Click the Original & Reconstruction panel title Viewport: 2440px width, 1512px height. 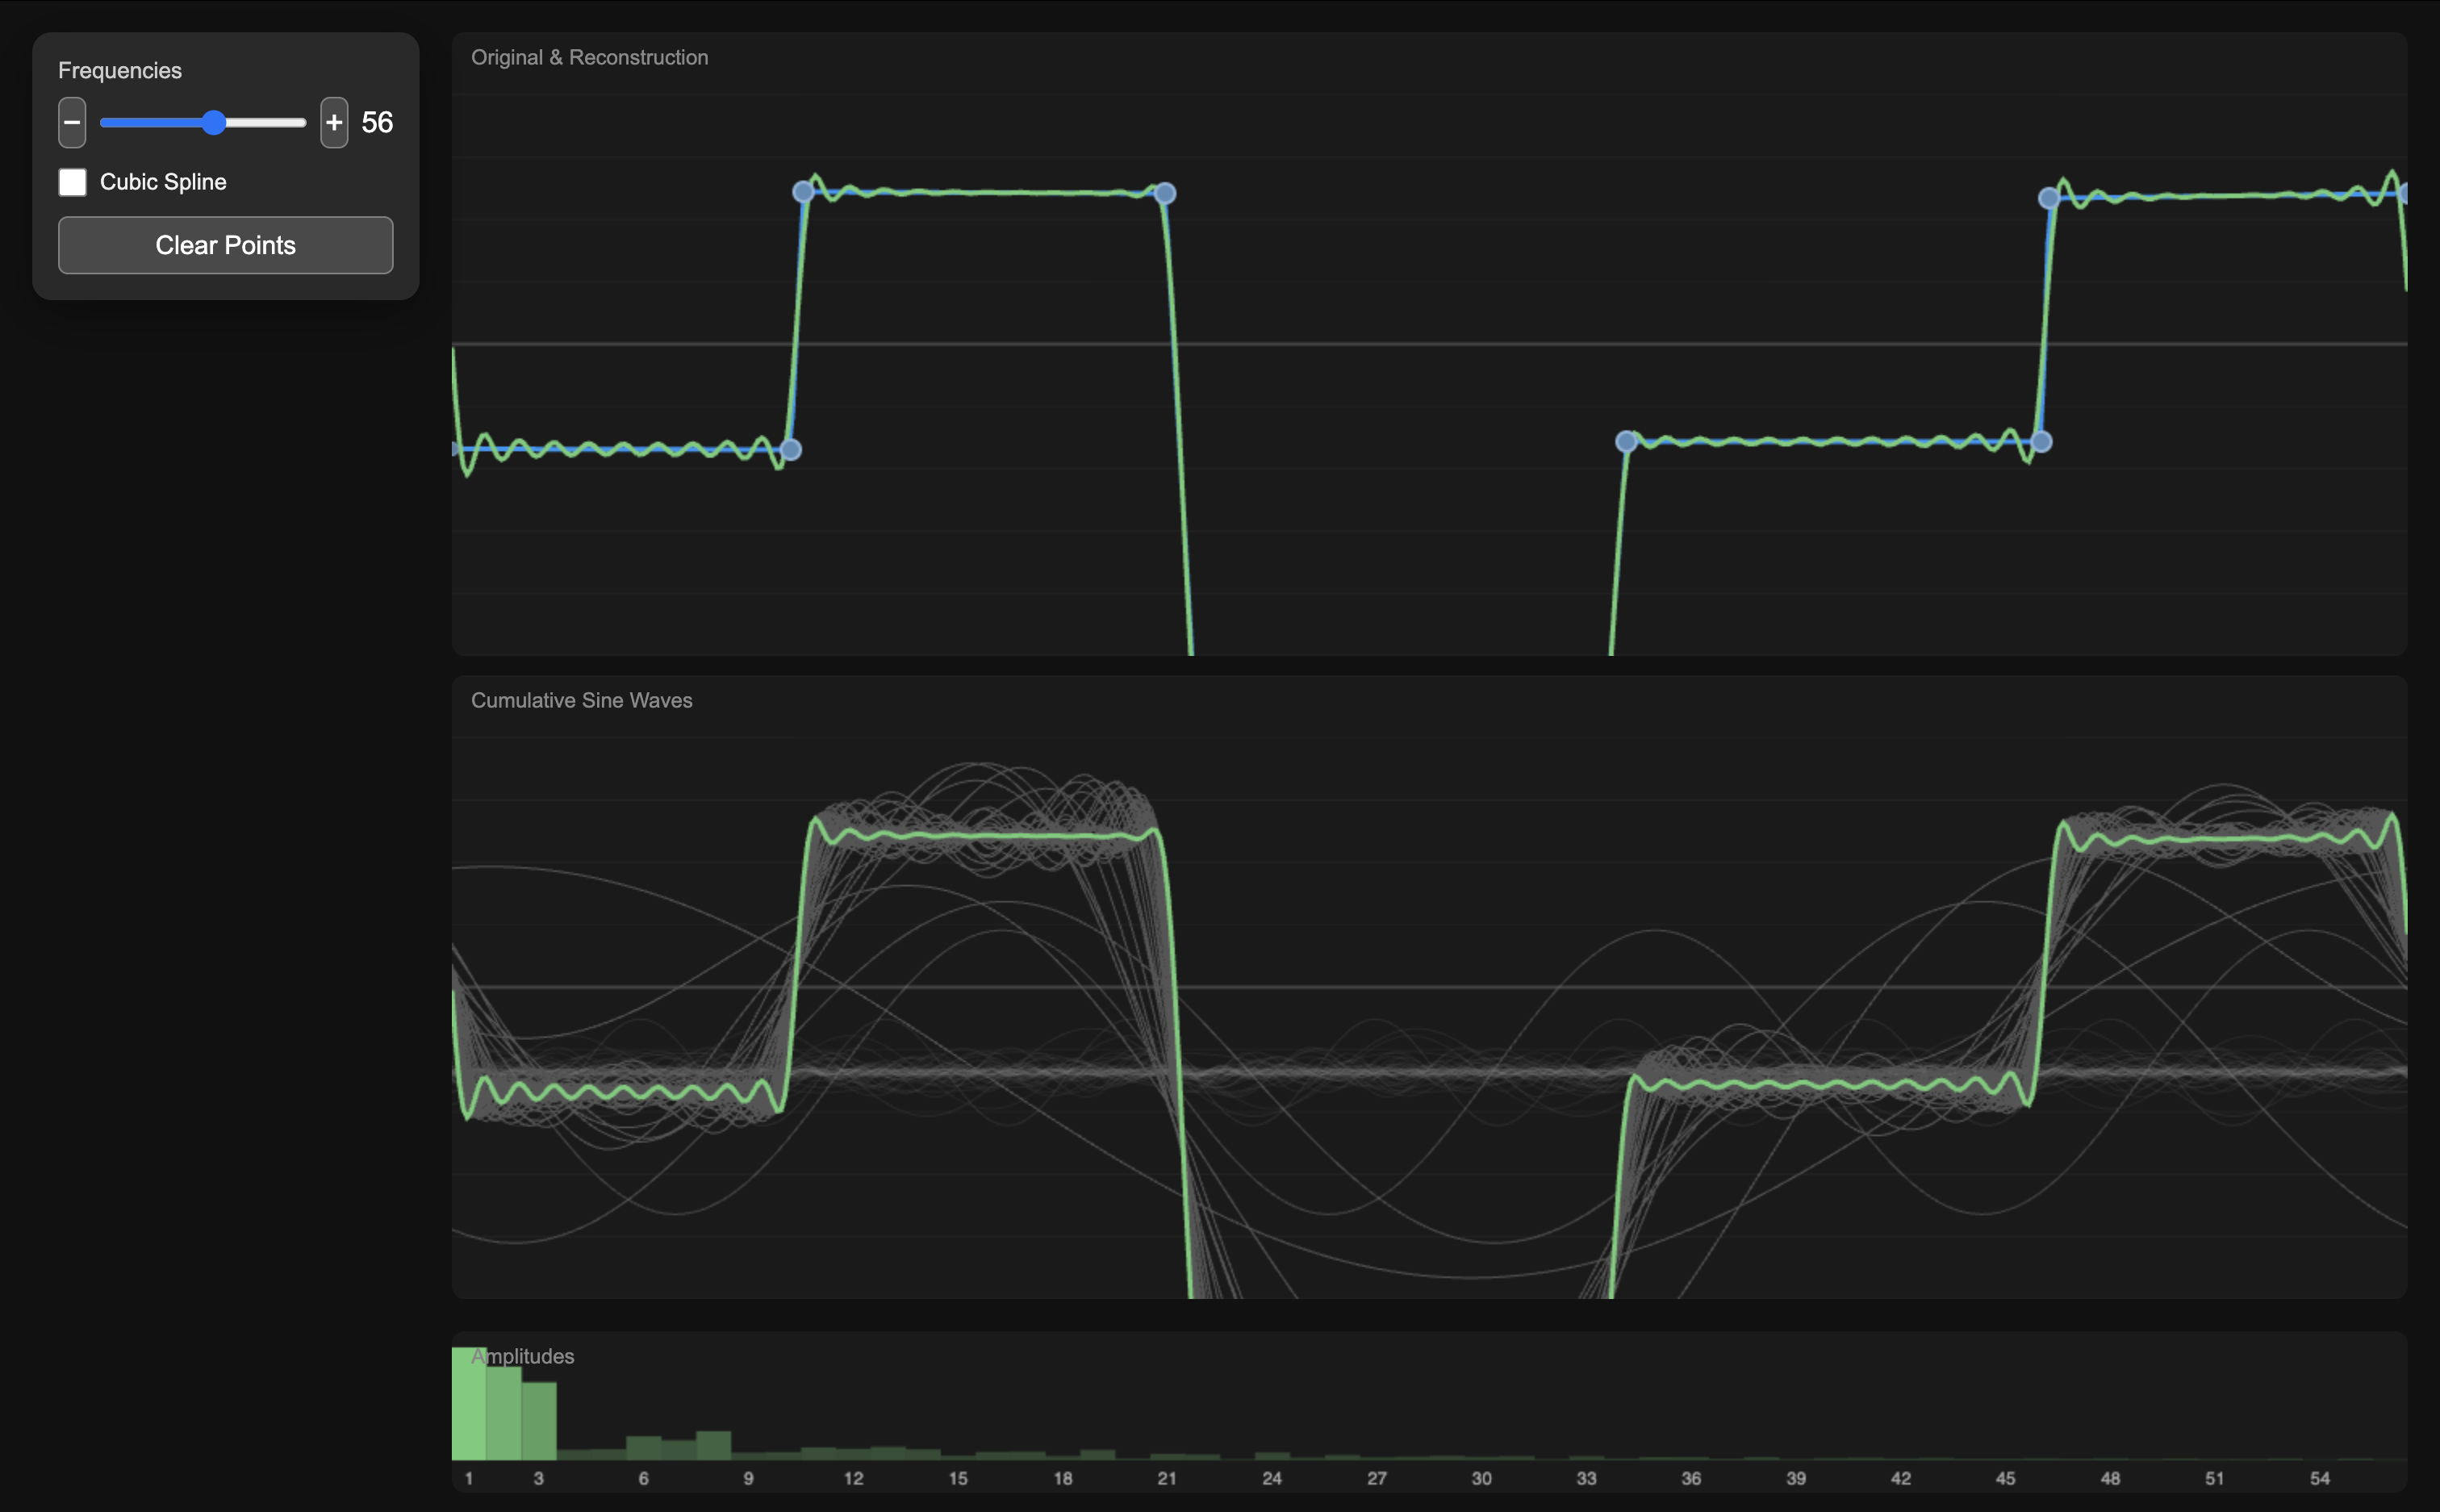(x=589, y=57)
